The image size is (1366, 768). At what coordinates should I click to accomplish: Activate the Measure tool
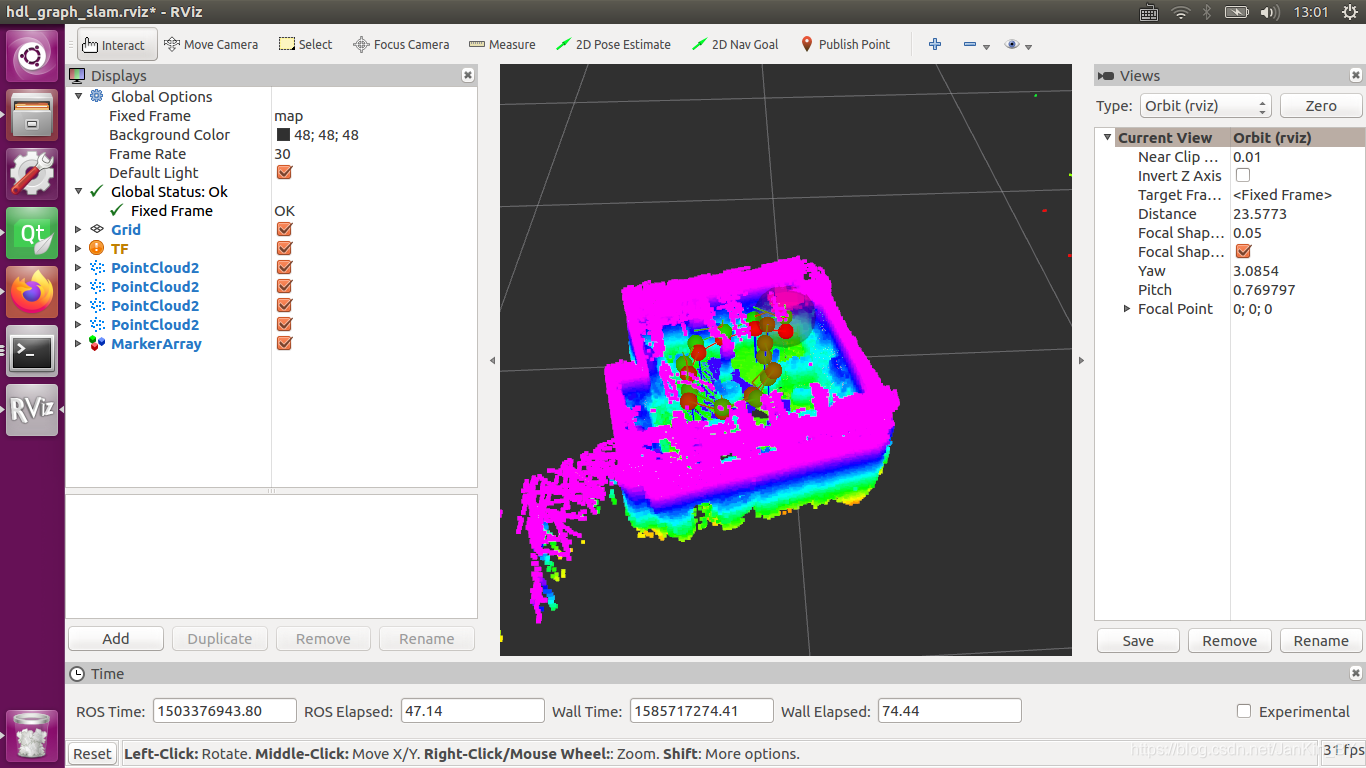point(502,44)
